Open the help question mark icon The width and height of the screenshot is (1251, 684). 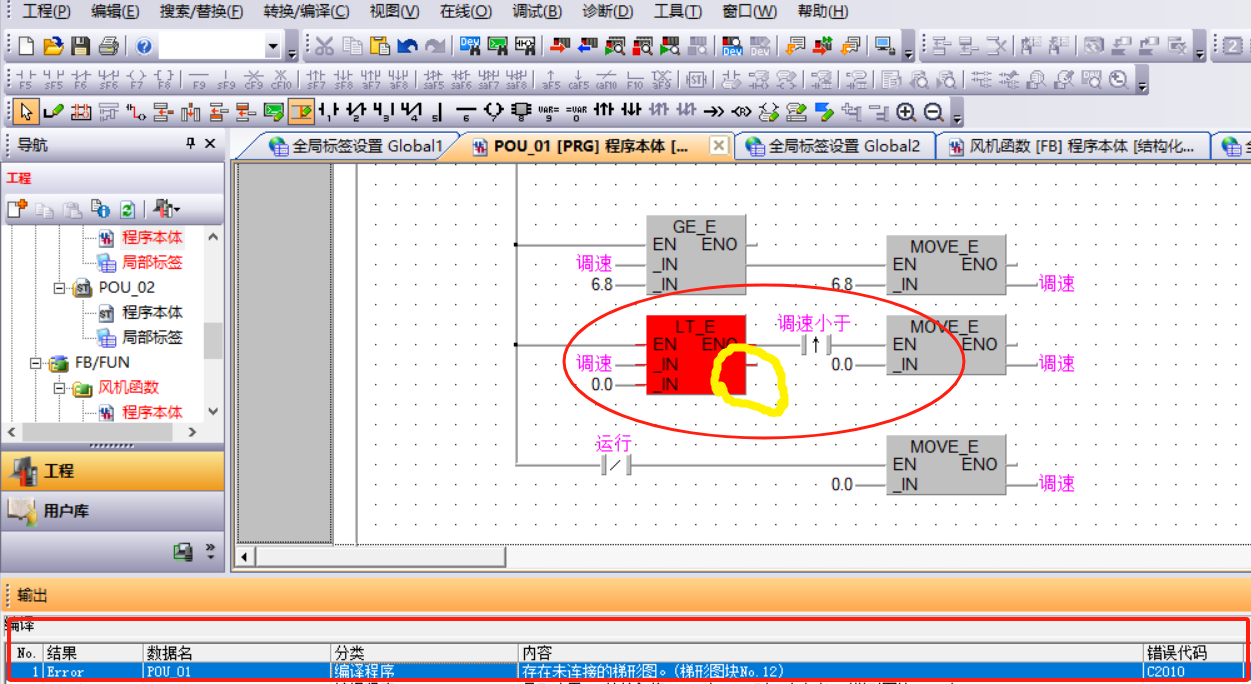(143, 46)
